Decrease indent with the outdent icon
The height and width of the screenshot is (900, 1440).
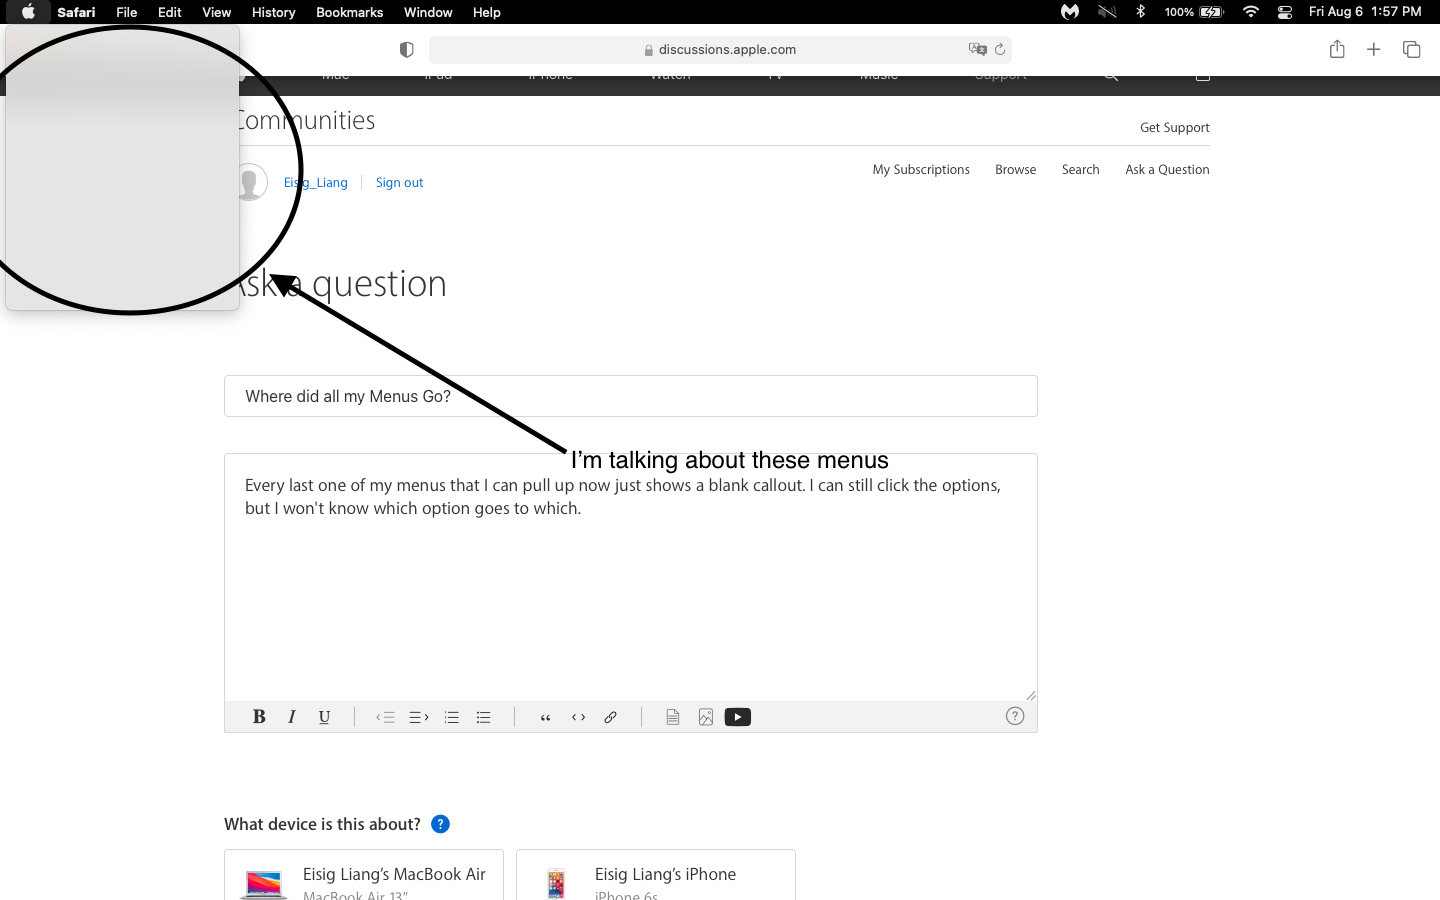(386, 717)
